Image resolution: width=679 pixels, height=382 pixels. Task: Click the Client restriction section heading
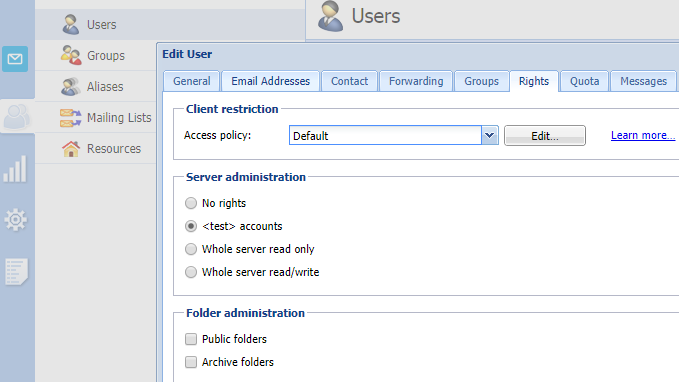click(x=232, y=109)
